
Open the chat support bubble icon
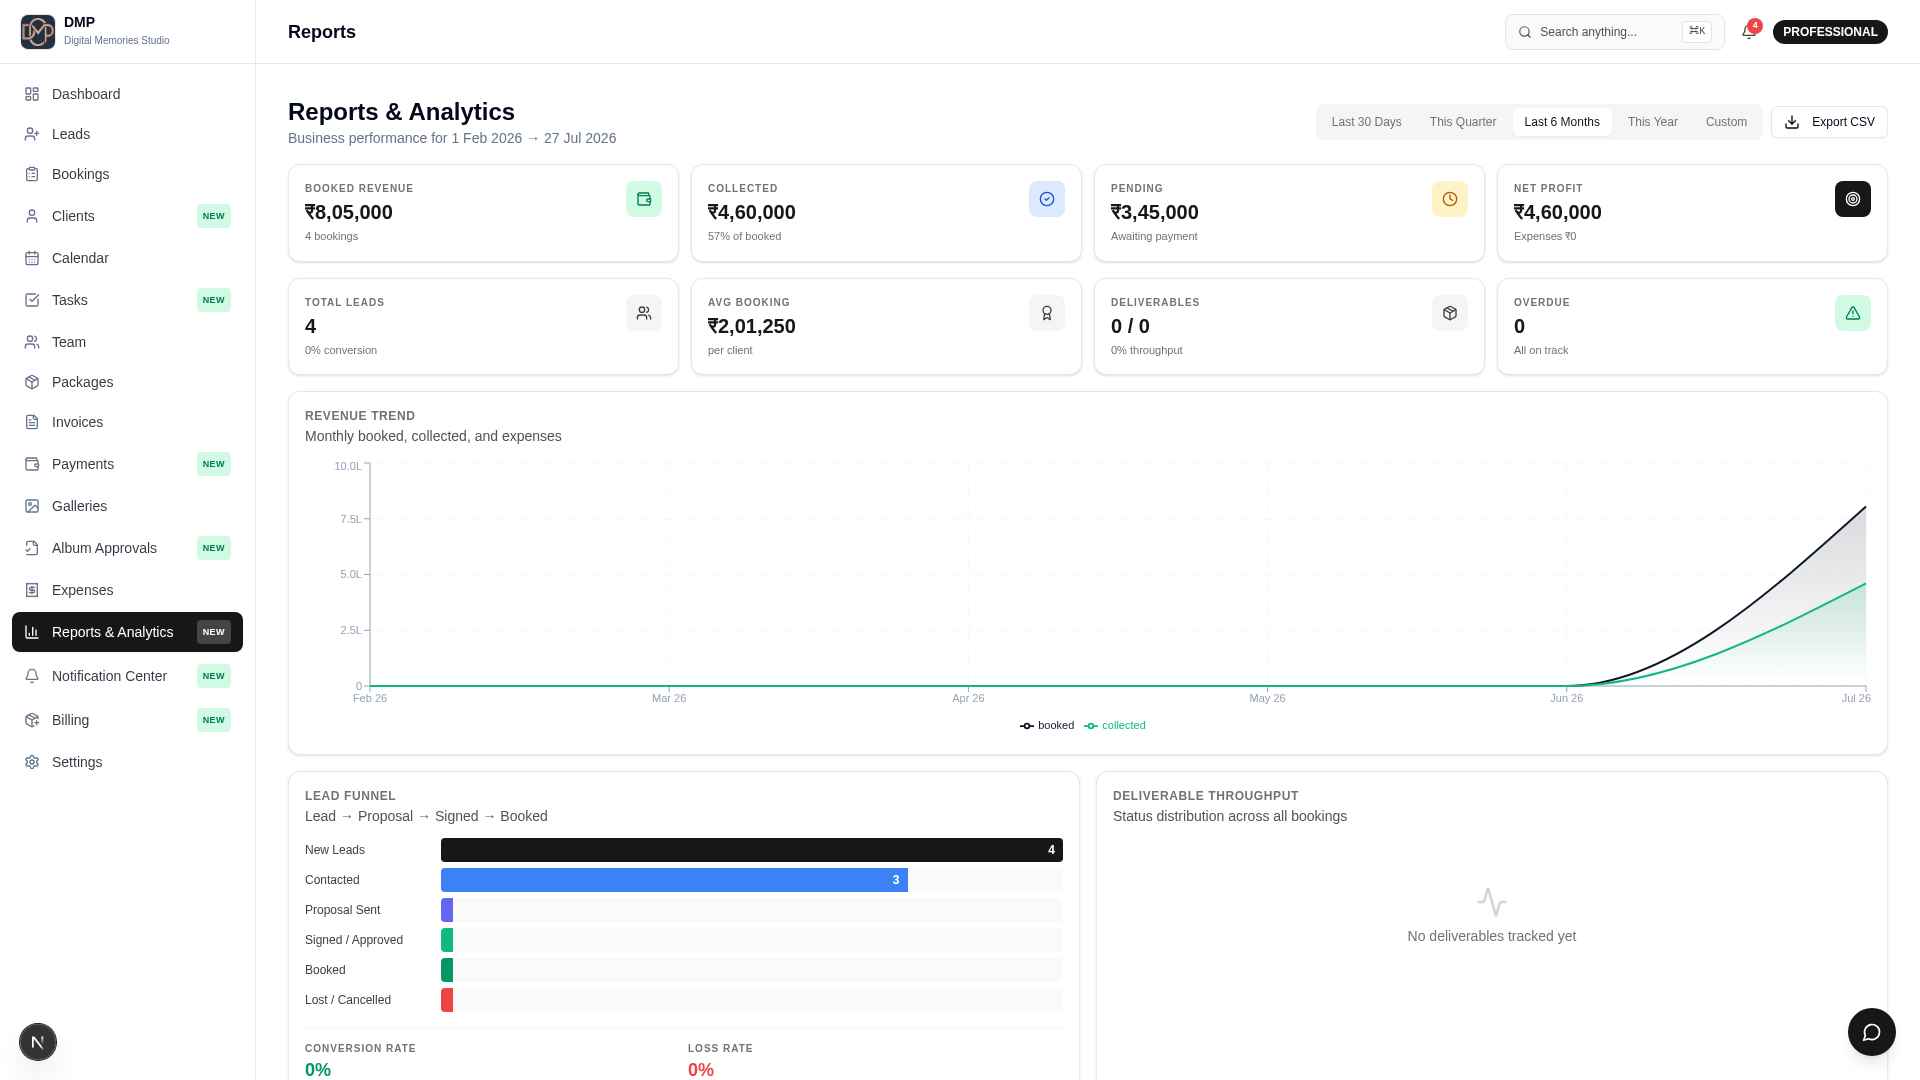(1872, 1032)
